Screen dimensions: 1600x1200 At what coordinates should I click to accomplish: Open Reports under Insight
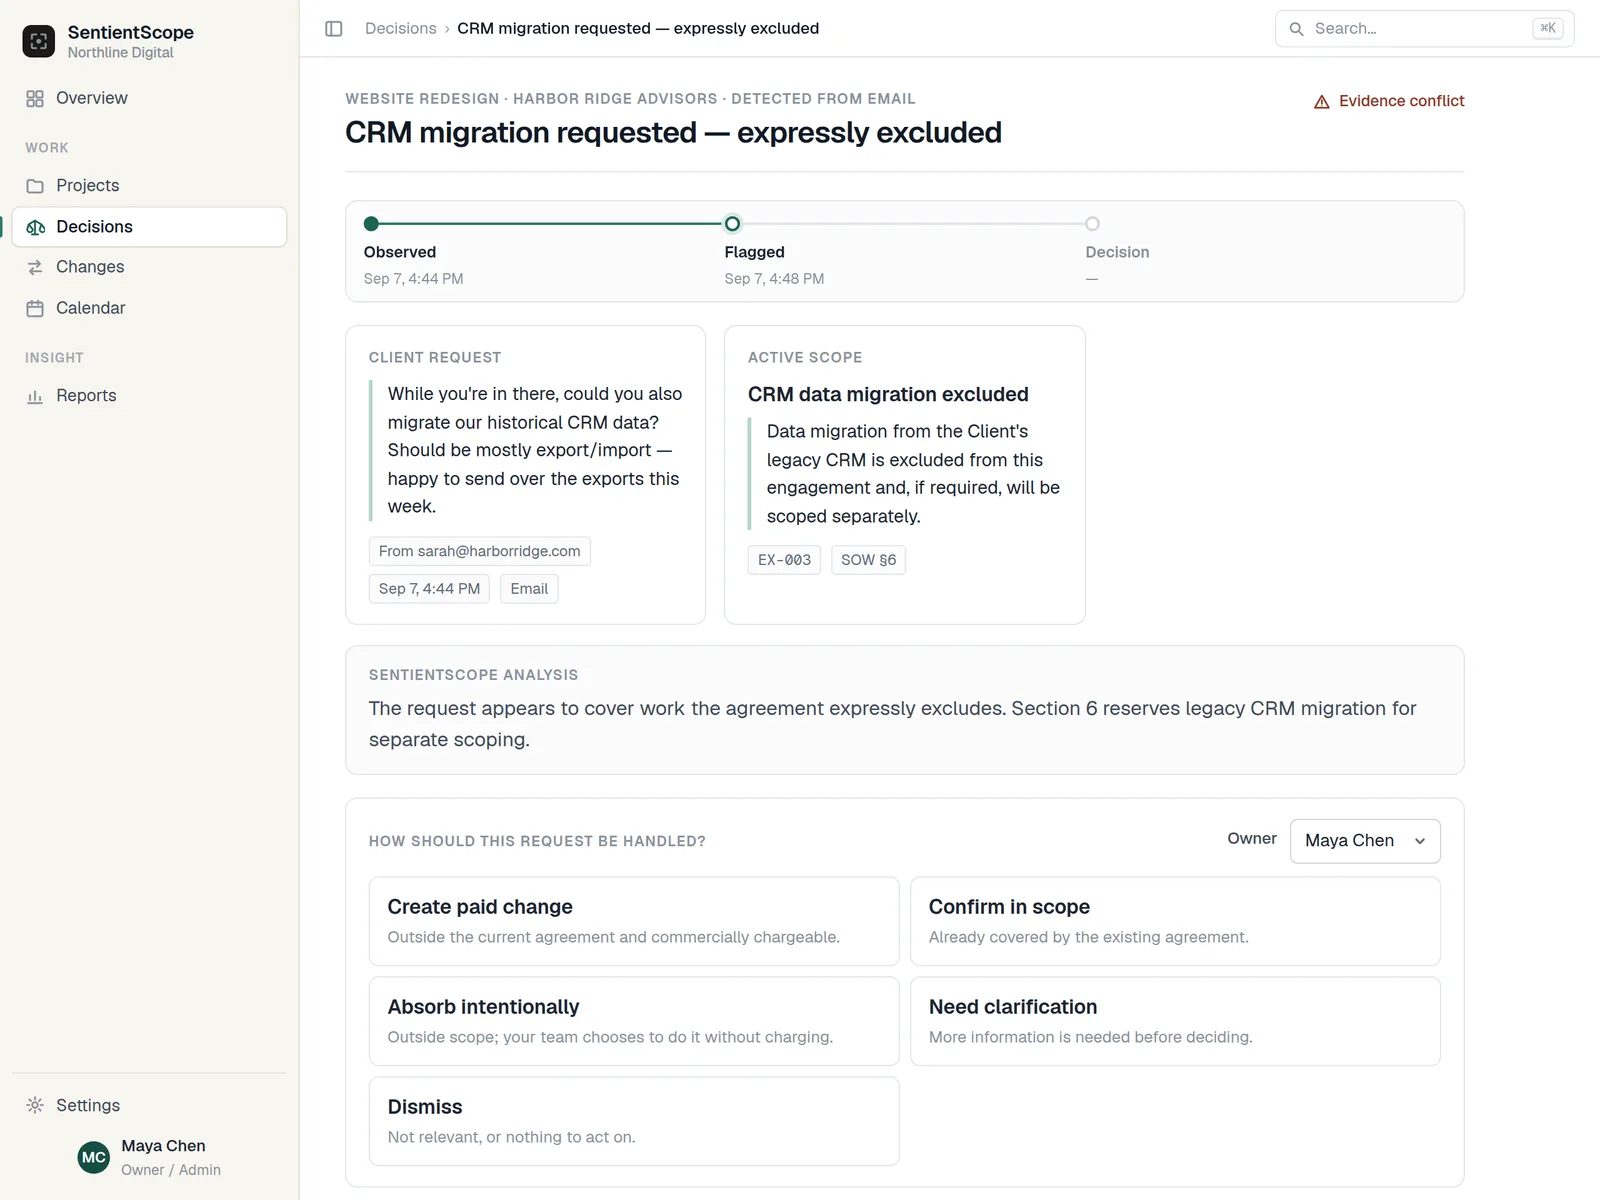[x=149, y=396]
